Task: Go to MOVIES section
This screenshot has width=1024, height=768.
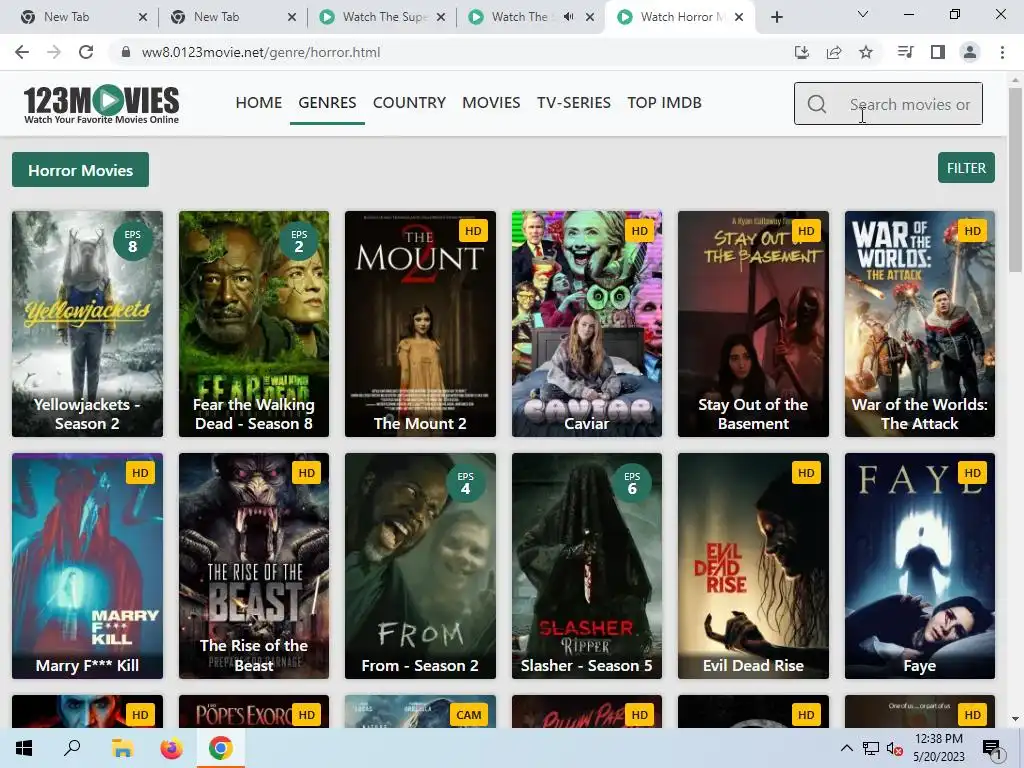Action: click(x=491, y=103)
